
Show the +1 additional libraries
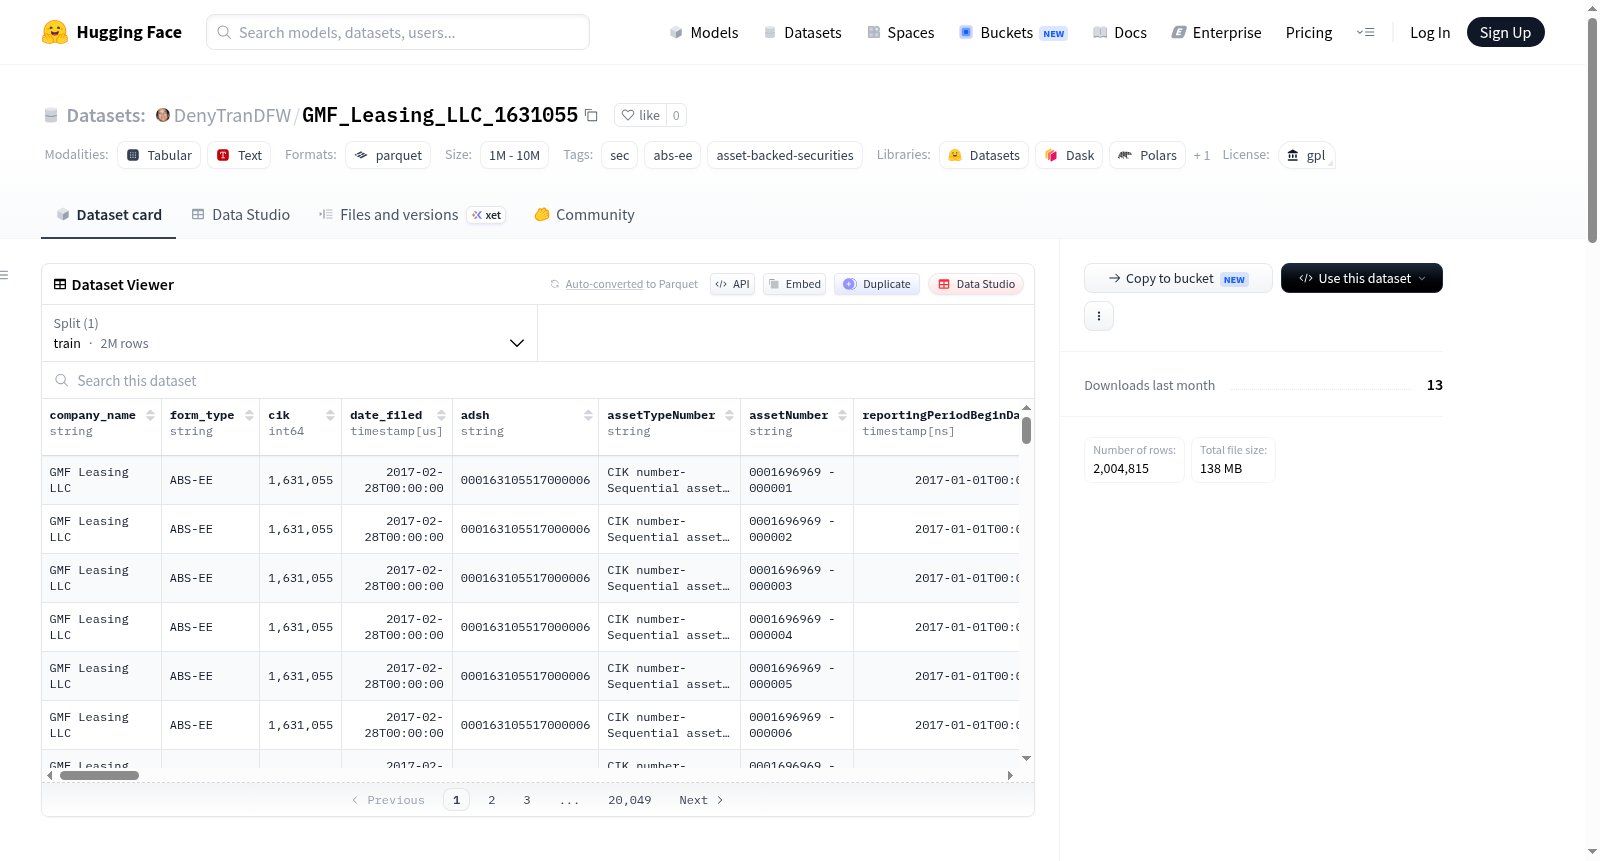click(1202, 155)
